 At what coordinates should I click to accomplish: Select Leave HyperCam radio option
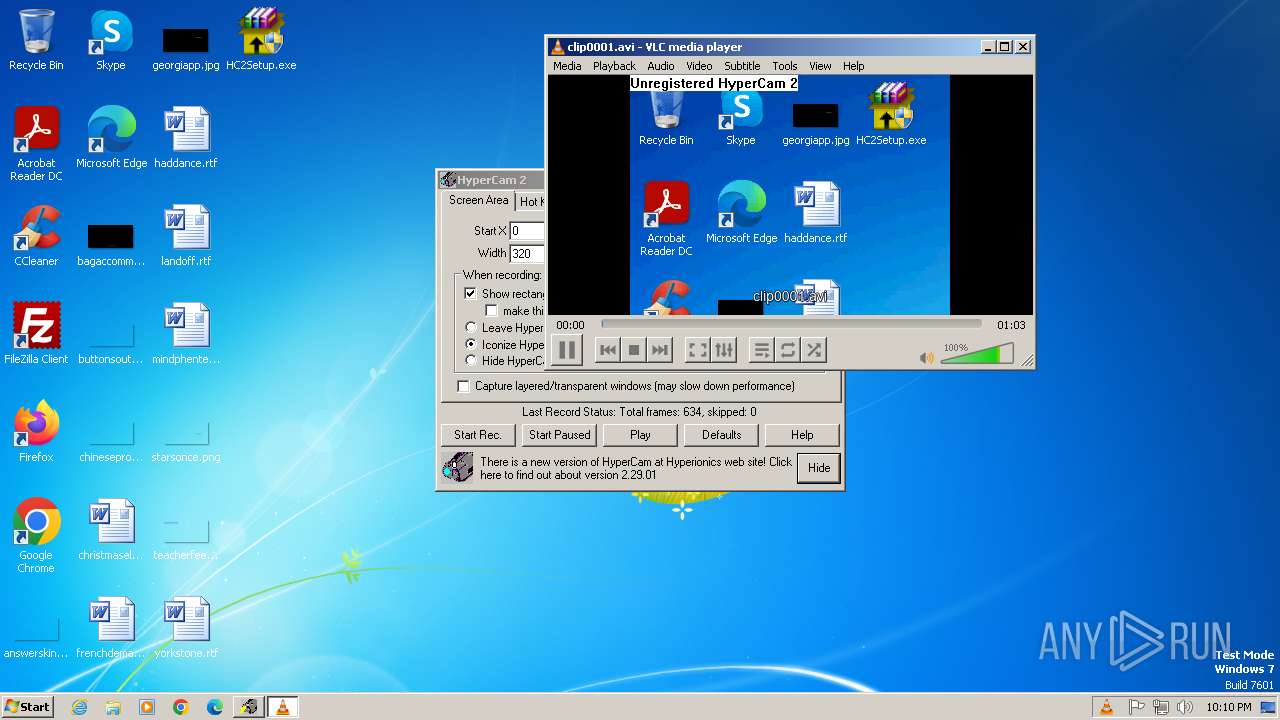coord(471,328)
